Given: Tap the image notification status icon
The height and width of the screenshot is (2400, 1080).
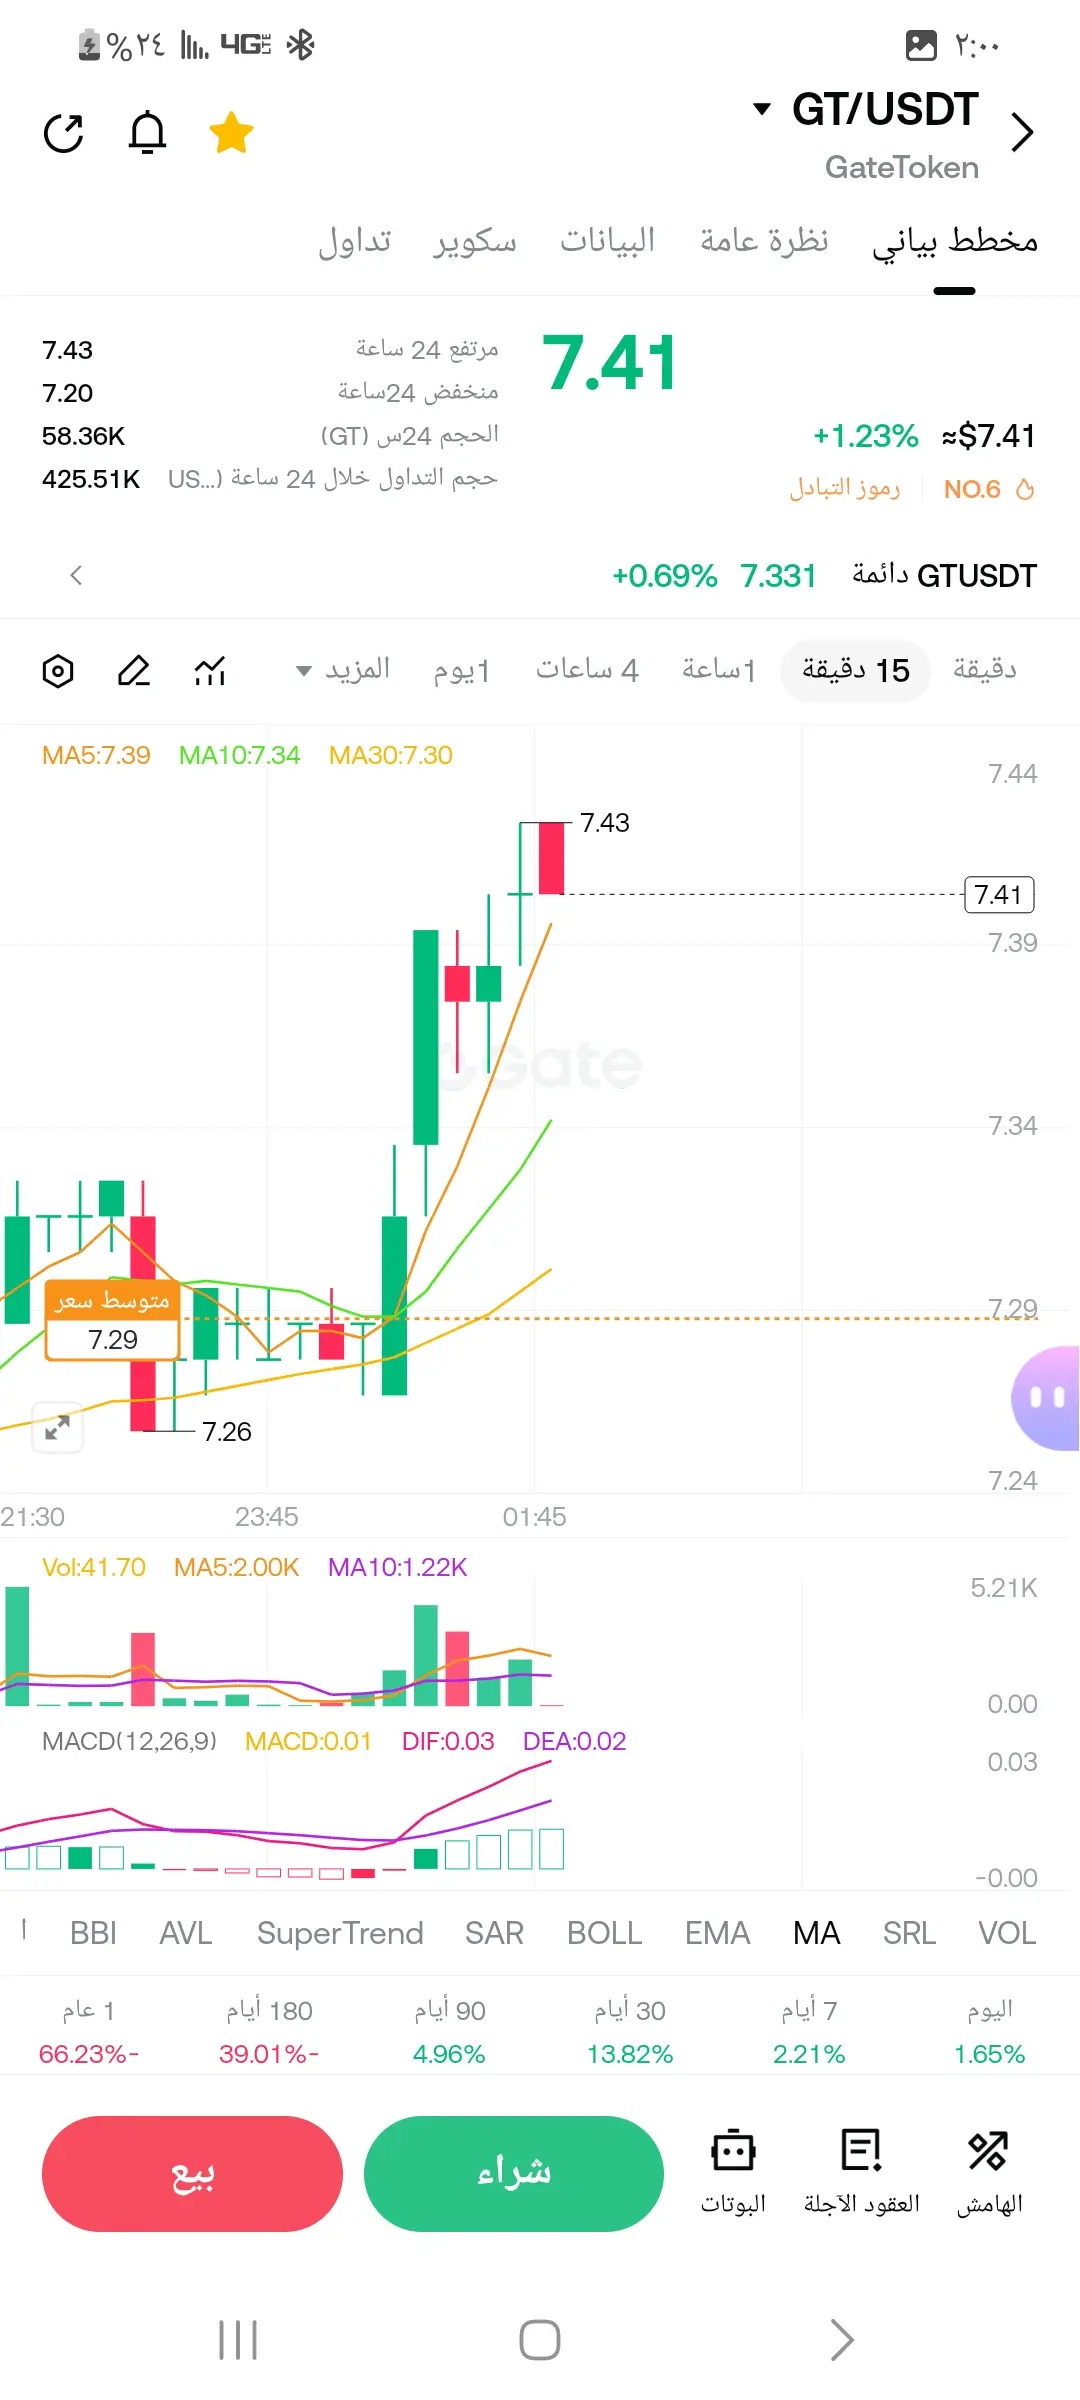Looking at the screenshot, I should pyautogui.click(x=921, y=45).
